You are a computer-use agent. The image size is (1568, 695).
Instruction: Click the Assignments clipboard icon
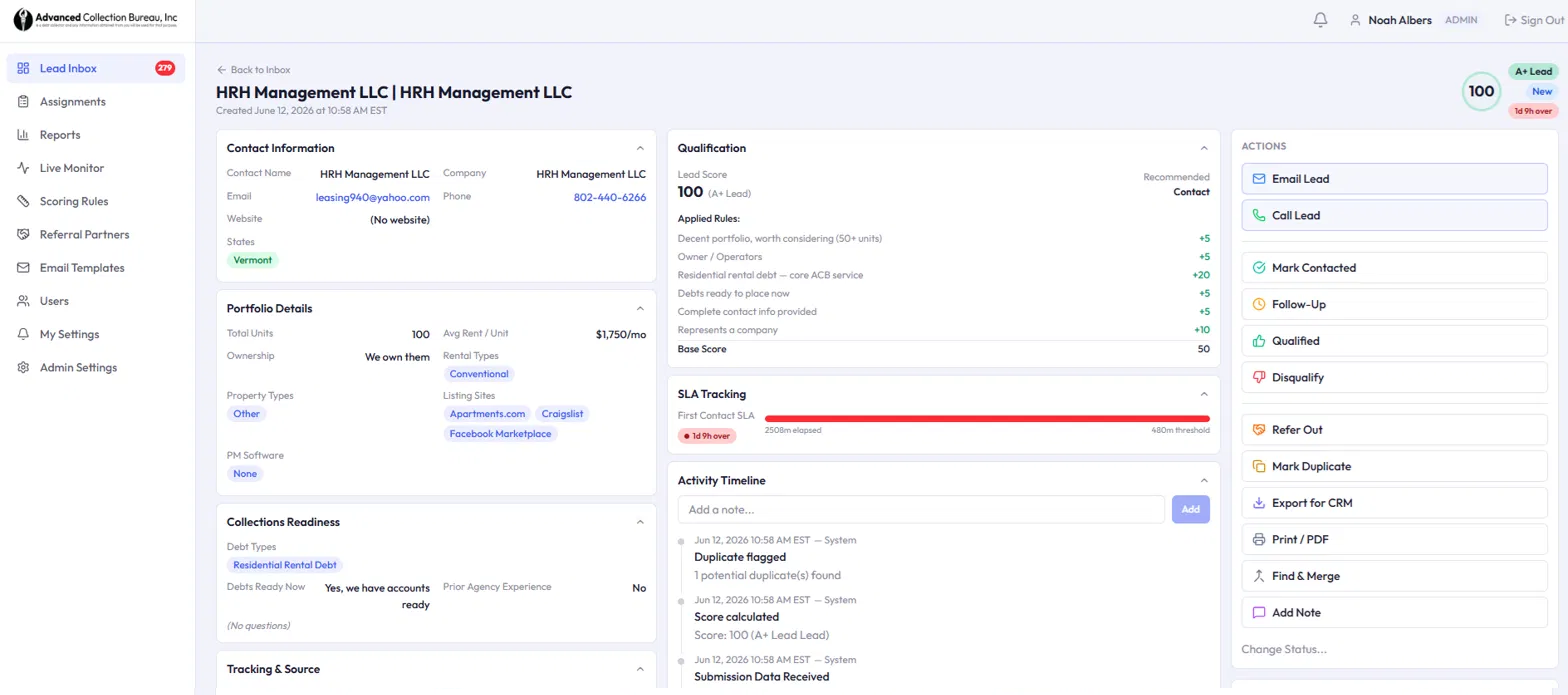(23, 102)
